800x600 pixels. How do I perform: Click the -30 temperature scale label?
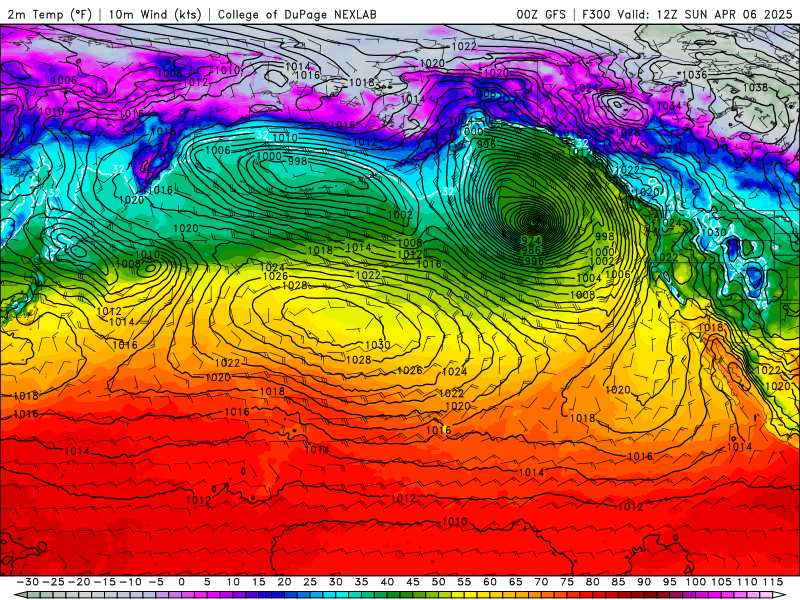(x=28, y=582)
